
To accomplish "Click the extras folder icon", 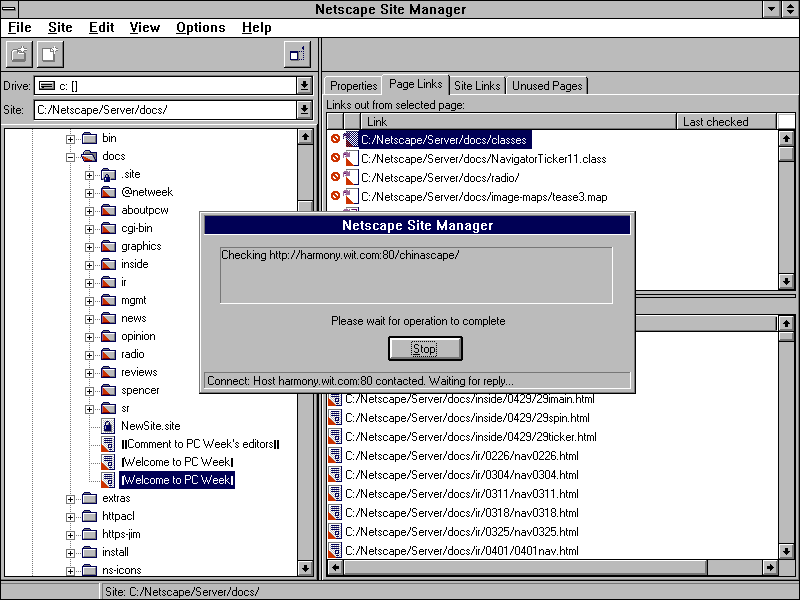I will coord(89,498).
